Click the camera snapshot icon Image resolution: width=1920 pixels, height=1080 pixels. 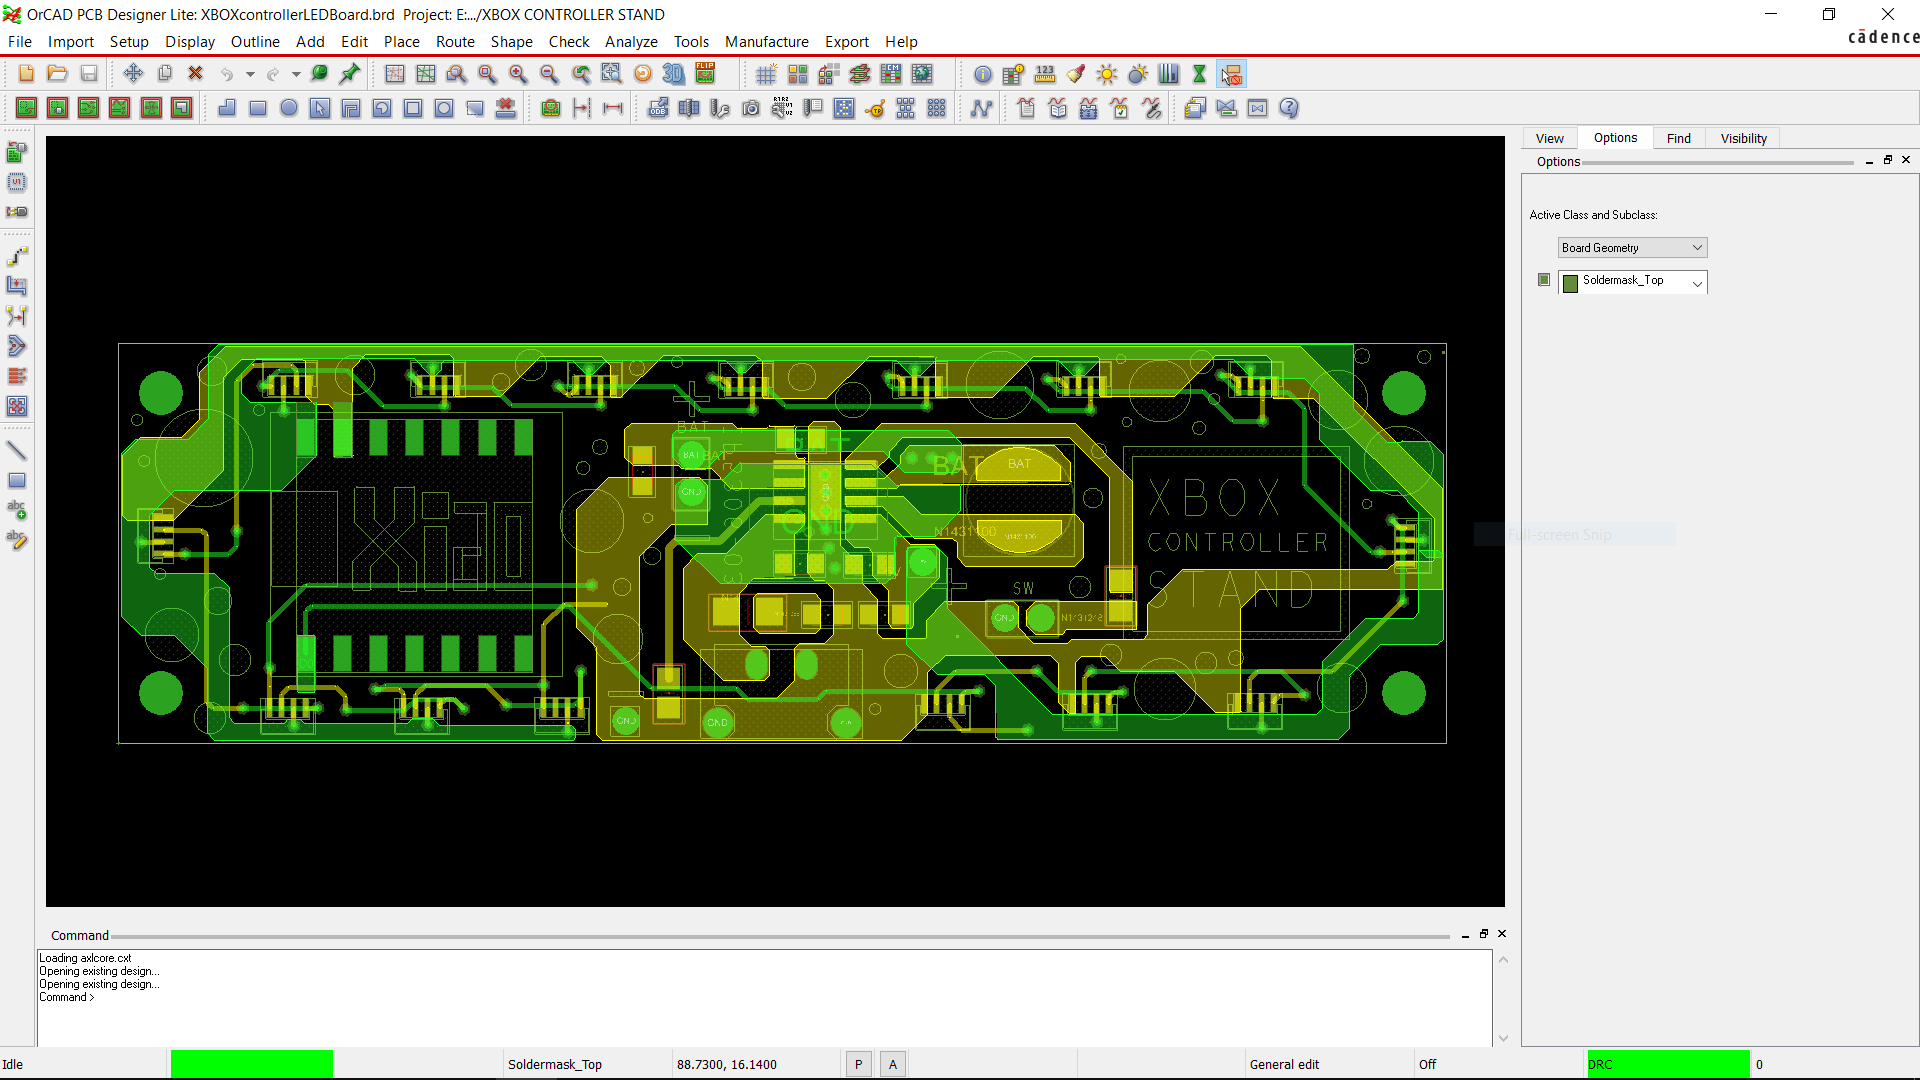coord(751,108)
